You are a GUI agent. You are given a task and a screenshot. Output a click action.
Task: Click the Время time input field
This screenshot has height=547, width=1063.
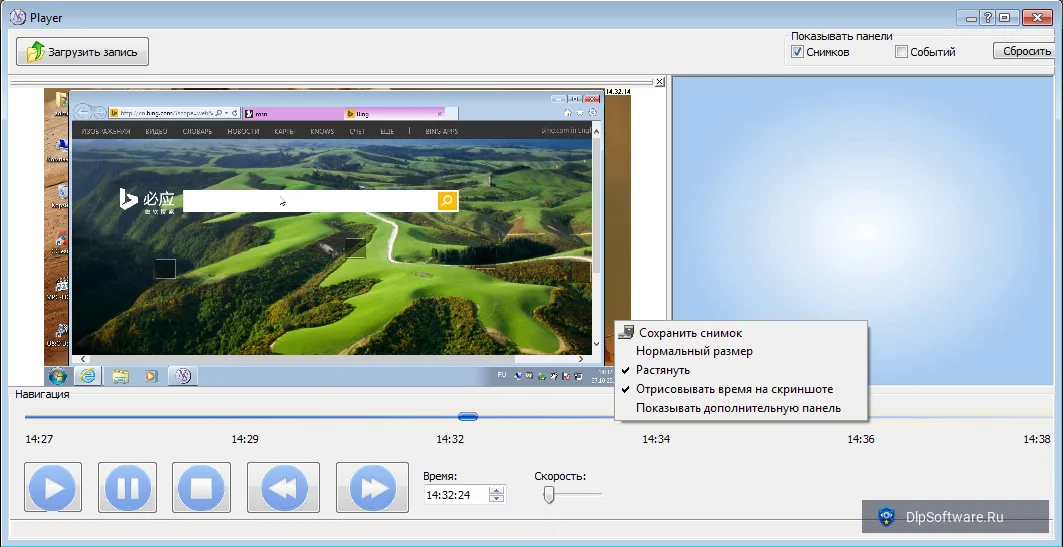[x=456, y=495]
